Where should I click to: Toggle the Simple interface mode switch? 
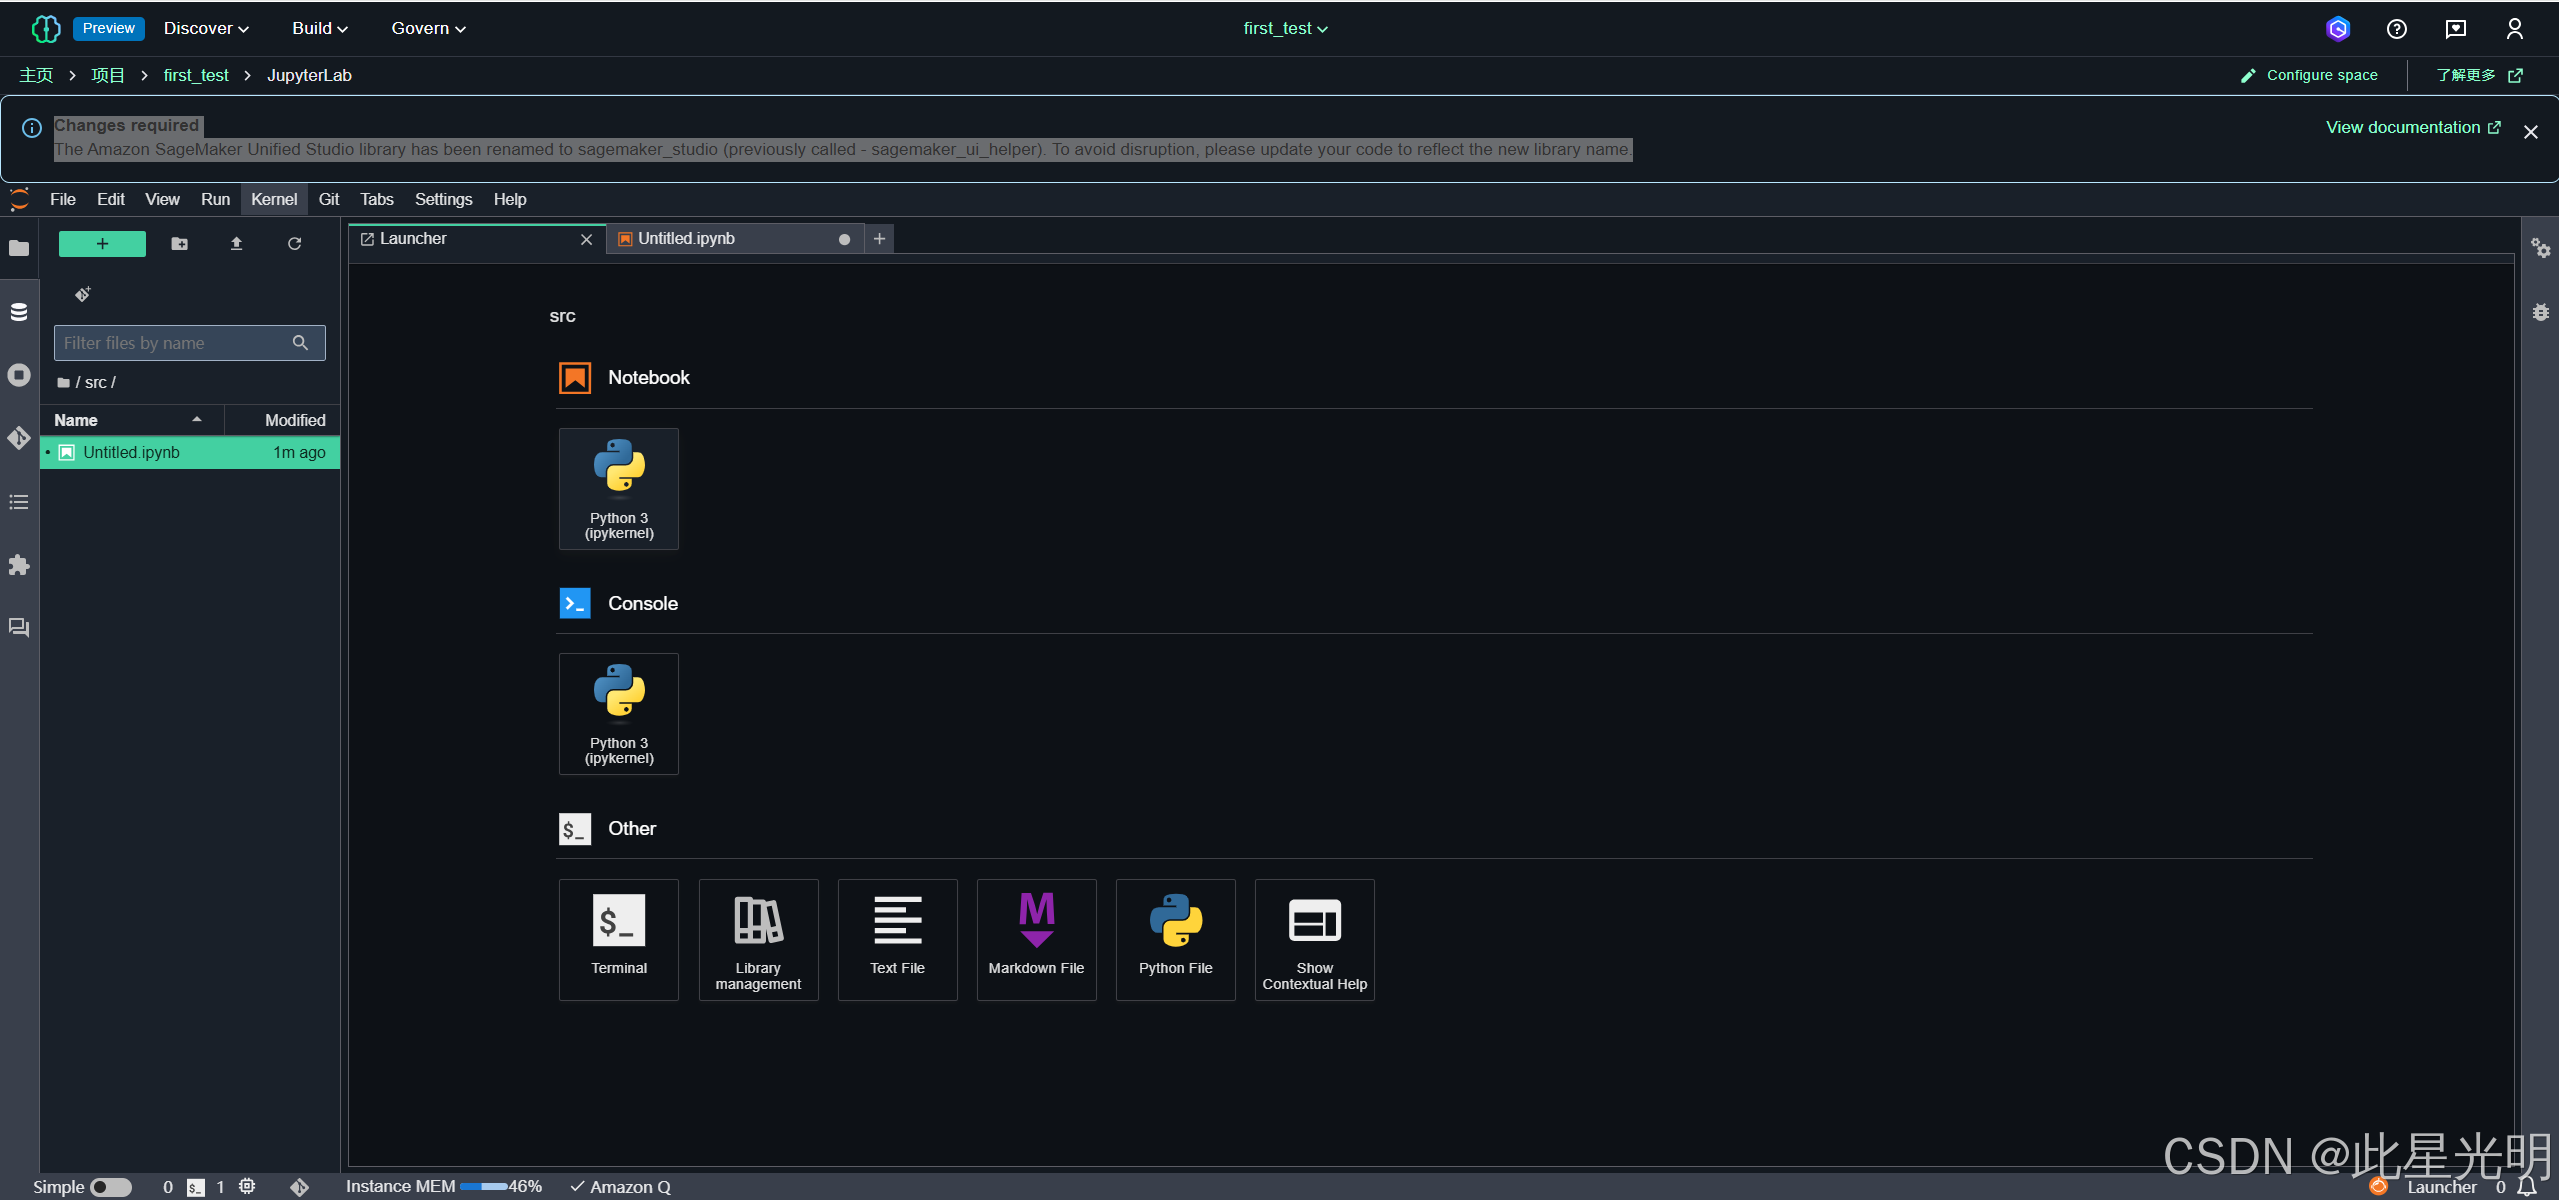[111, 1187]
